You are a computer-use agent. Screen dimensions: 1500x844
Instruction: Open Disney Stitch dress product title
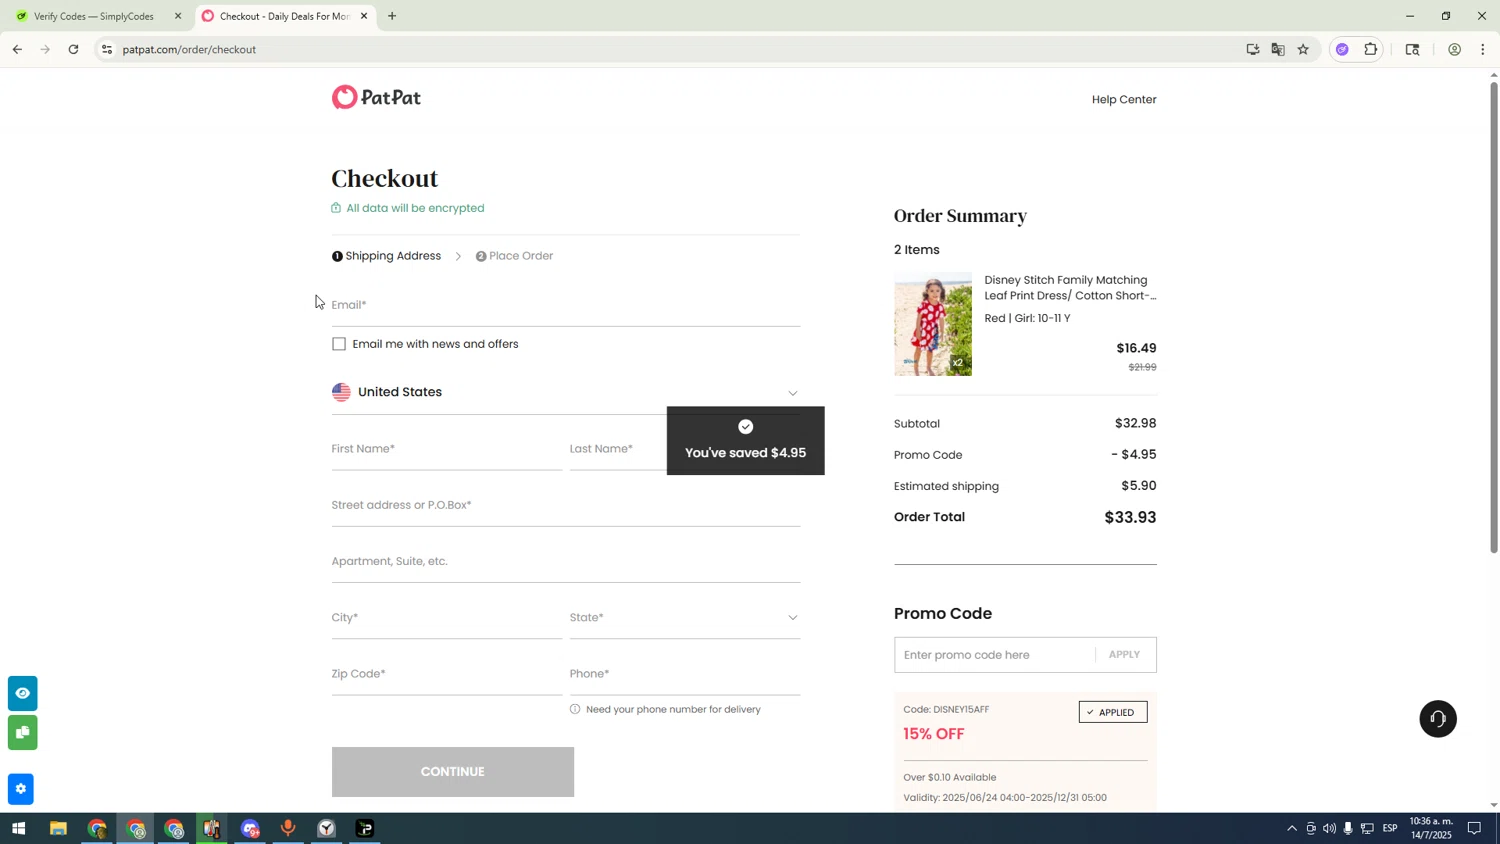1070,288
